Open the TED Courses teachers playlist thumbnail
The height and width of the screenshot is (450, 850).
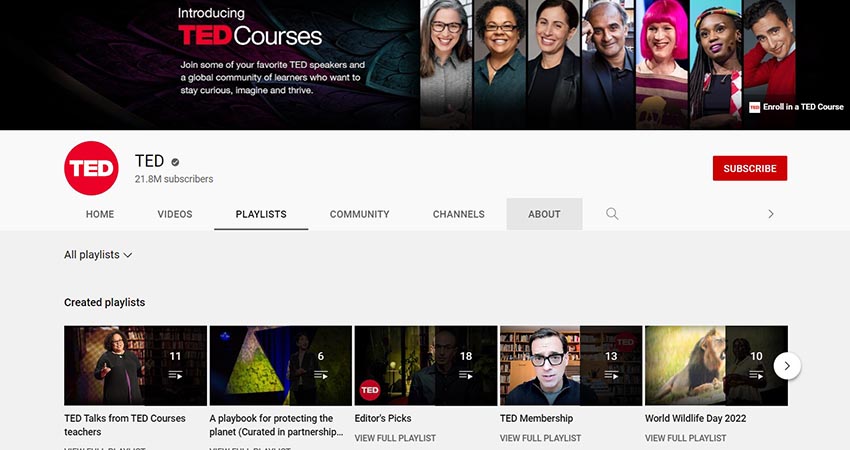[x=136, y=365]
